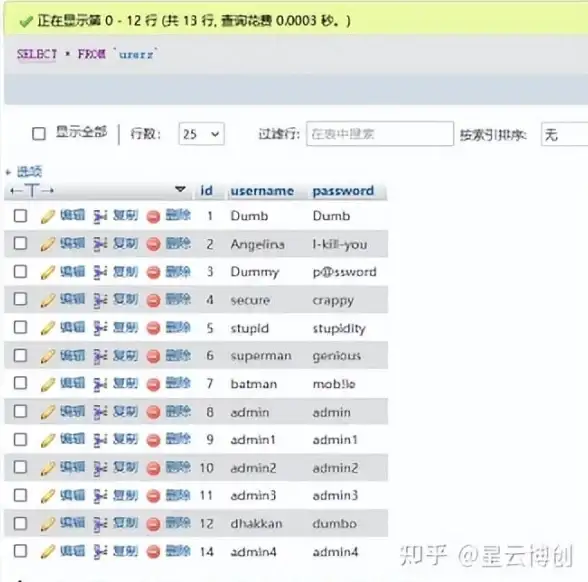Tick the Show all checkbox
Viewport: 588px width, 582px height.
click(39, 134)
